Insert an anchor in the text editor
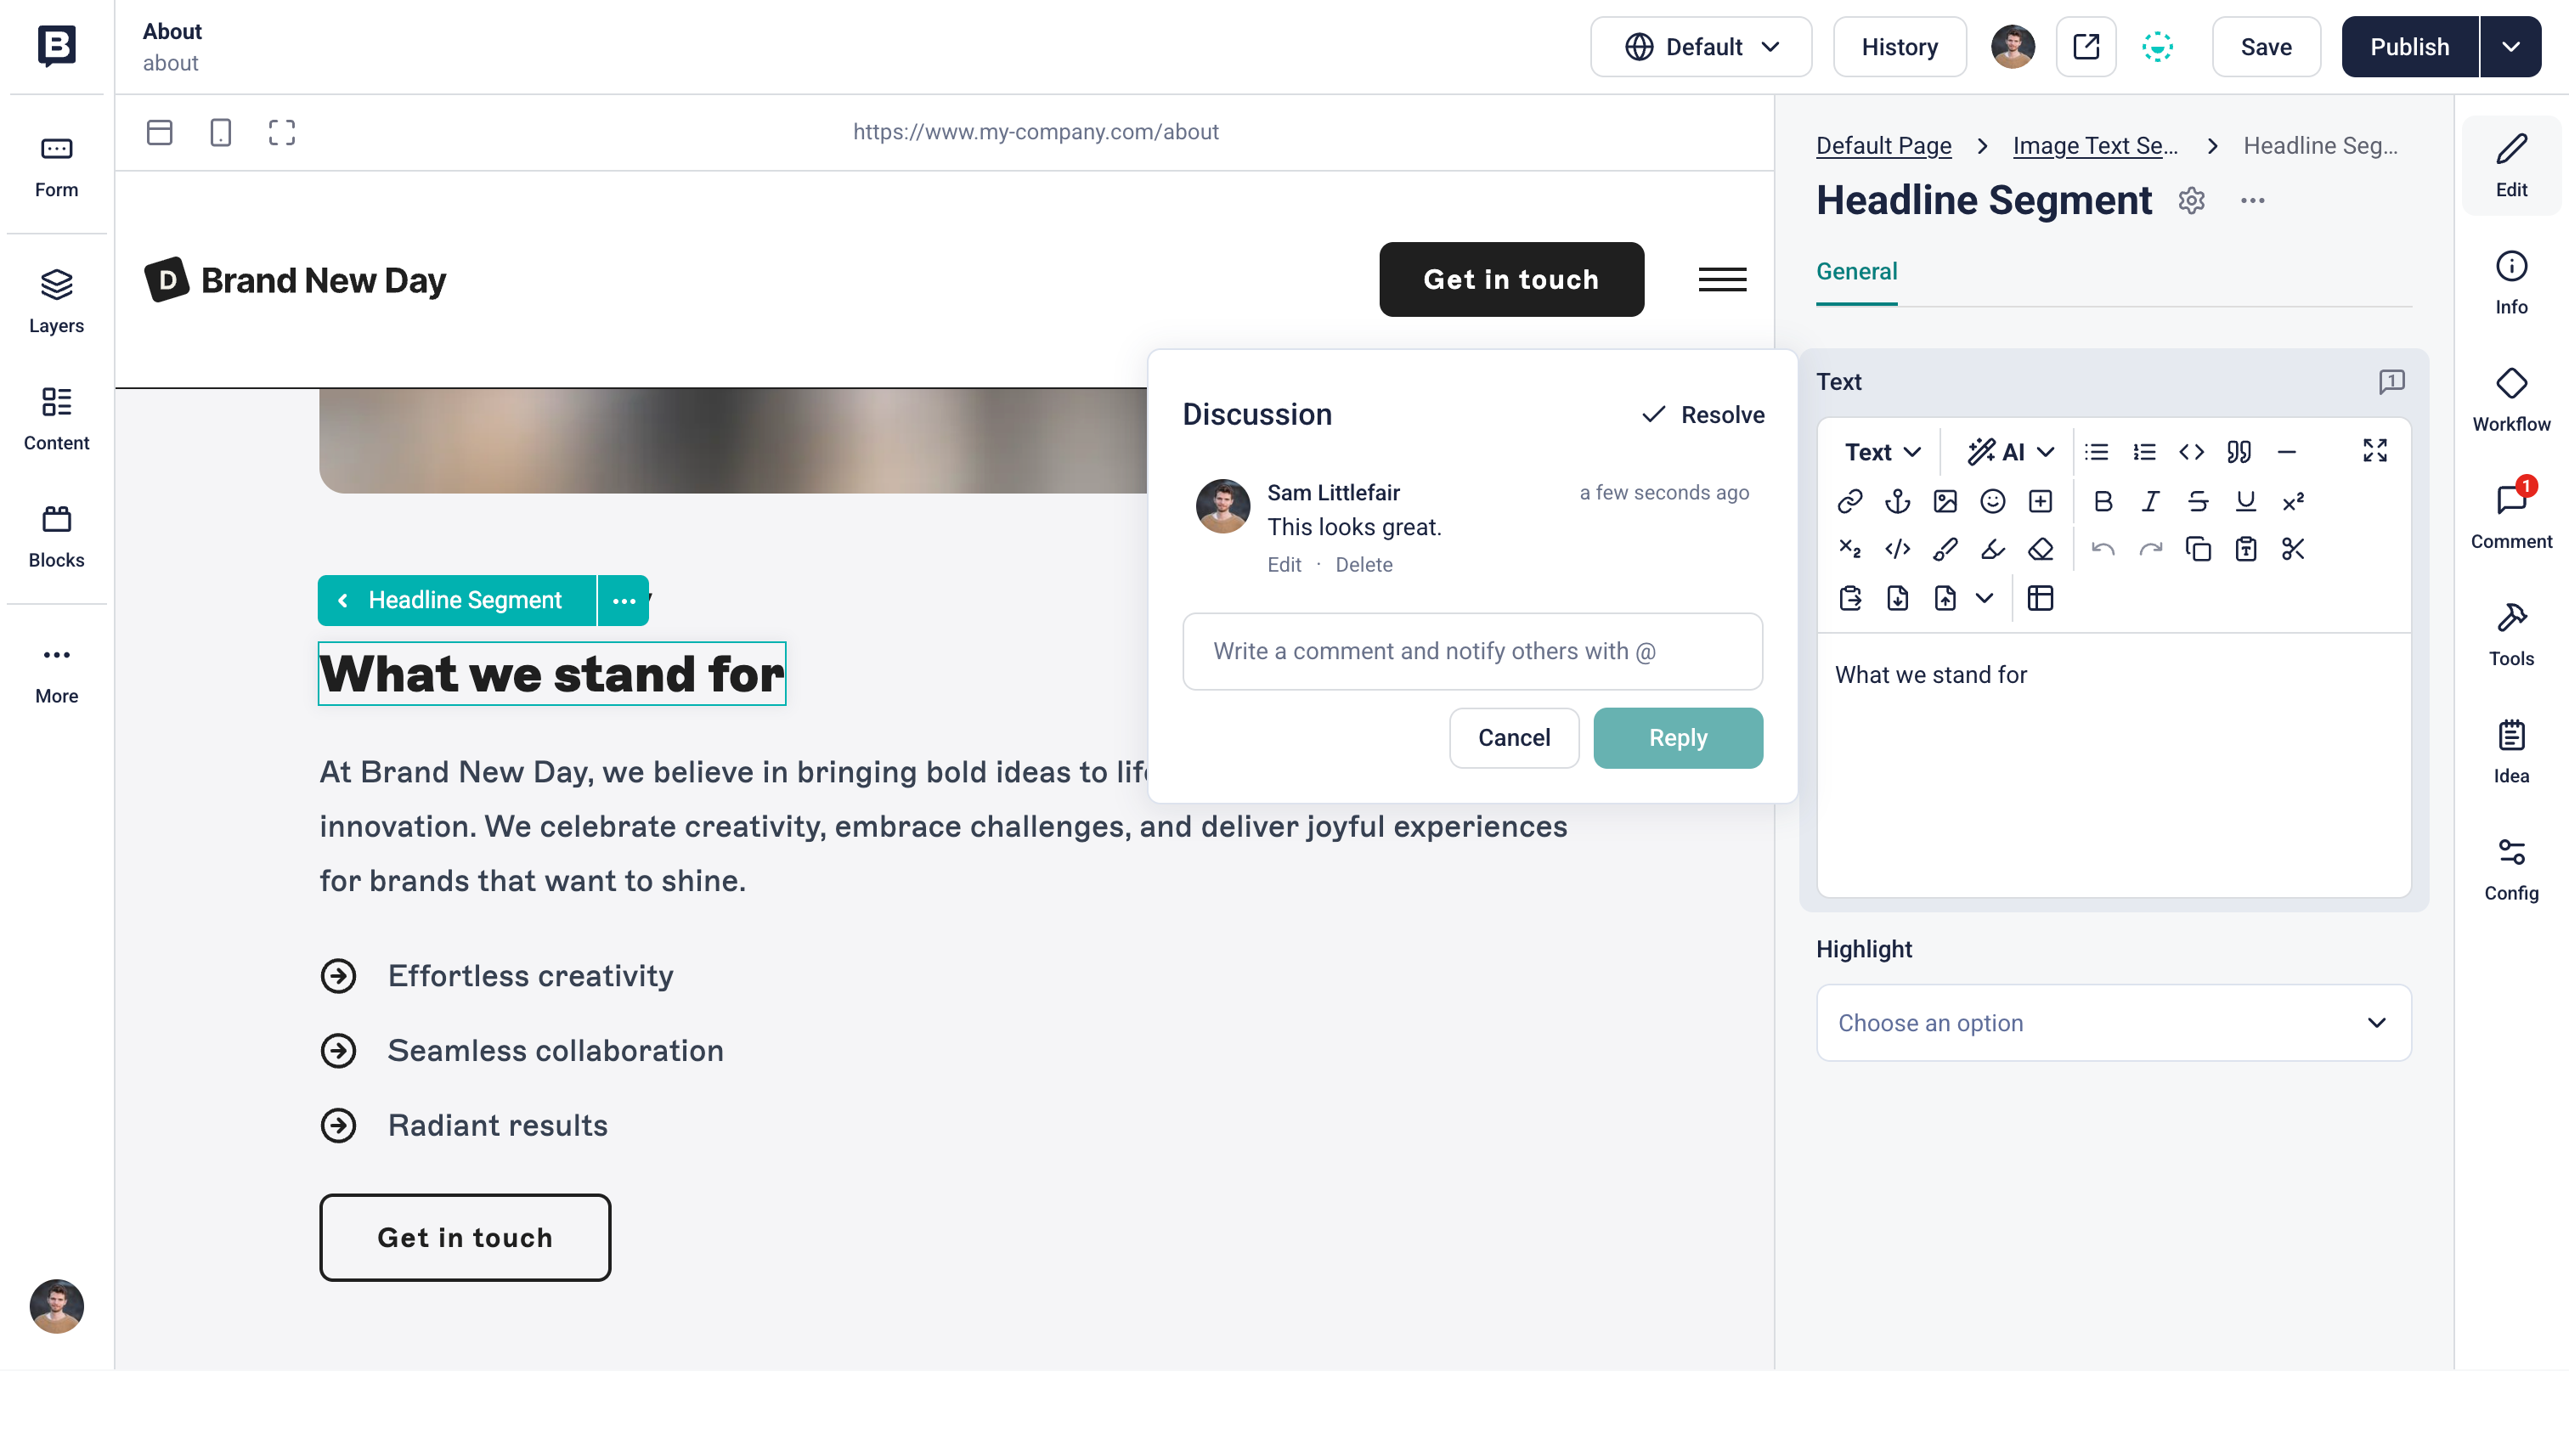The image size is (2569, 1456). click(1897, 501)
